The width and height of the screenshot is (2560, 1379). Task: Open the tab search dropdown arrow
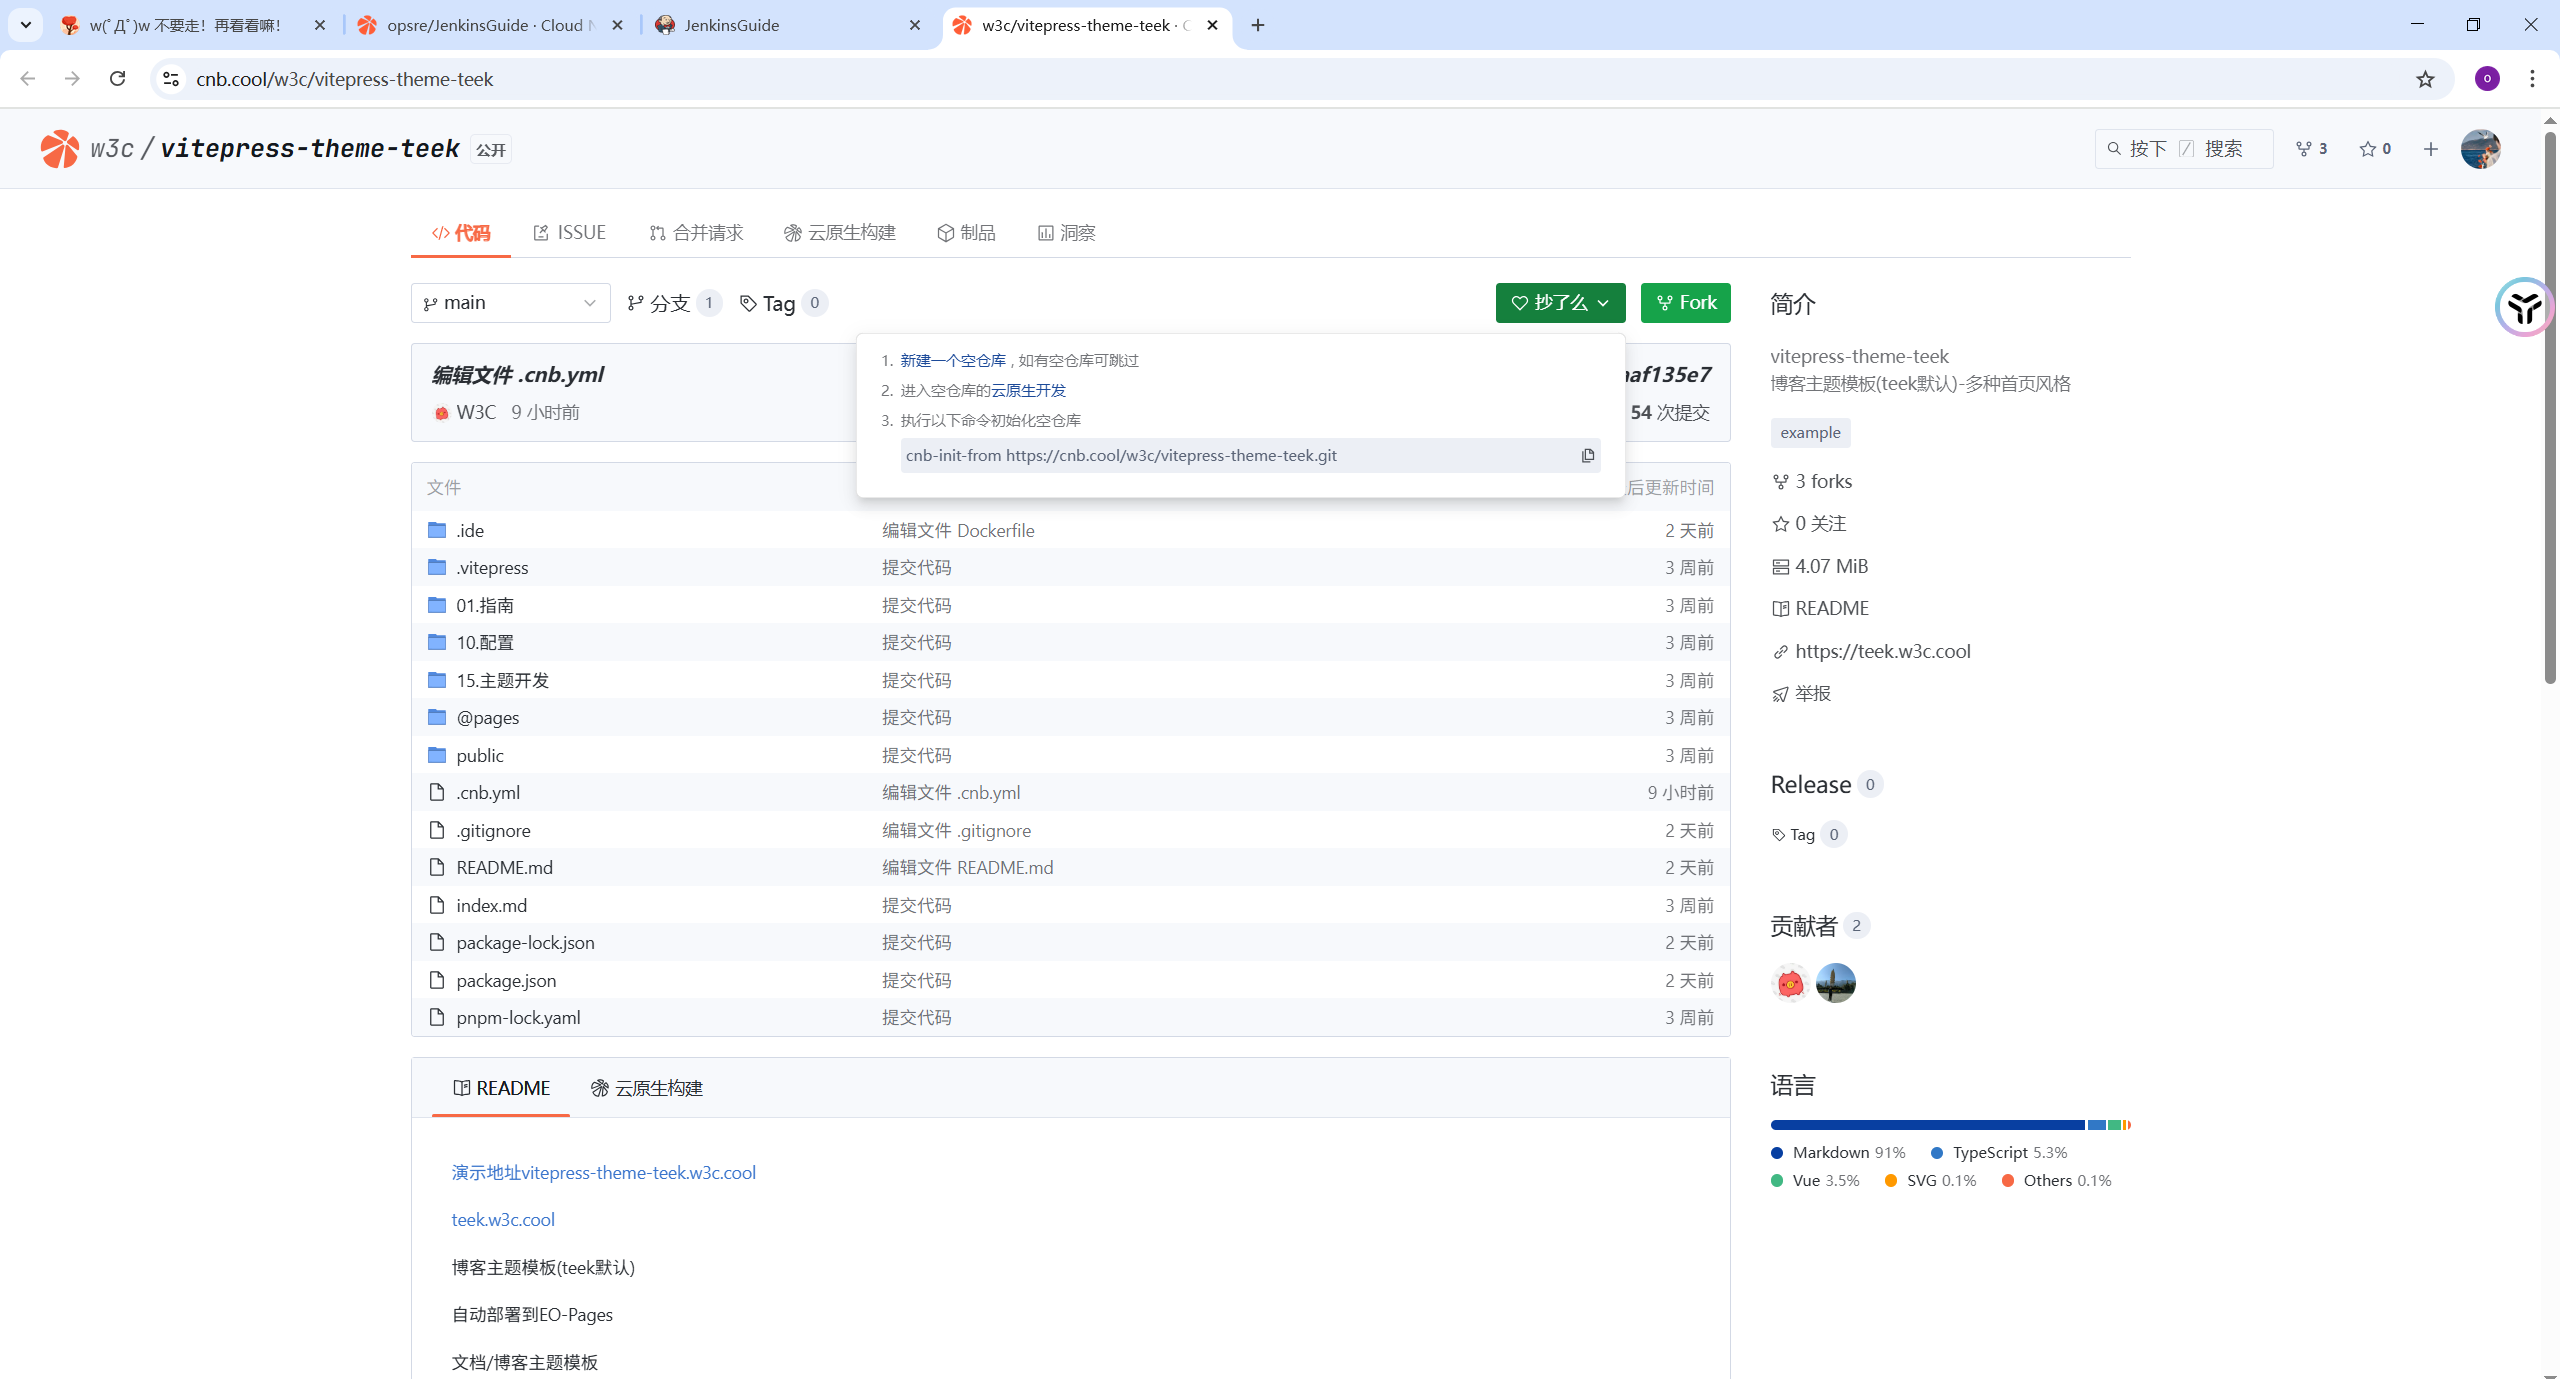26,25
